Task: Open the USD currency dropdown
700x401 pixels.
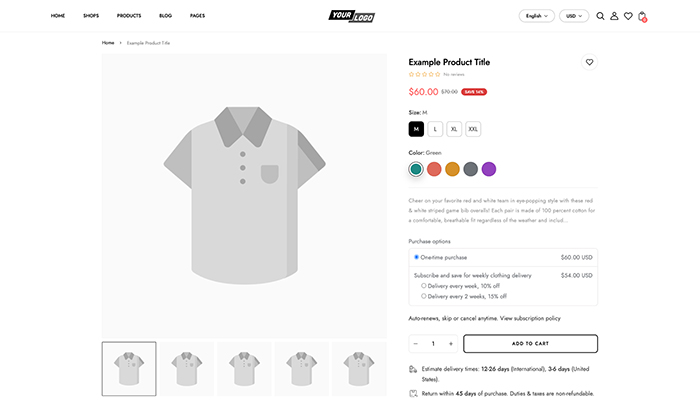Action: [574, 16]
